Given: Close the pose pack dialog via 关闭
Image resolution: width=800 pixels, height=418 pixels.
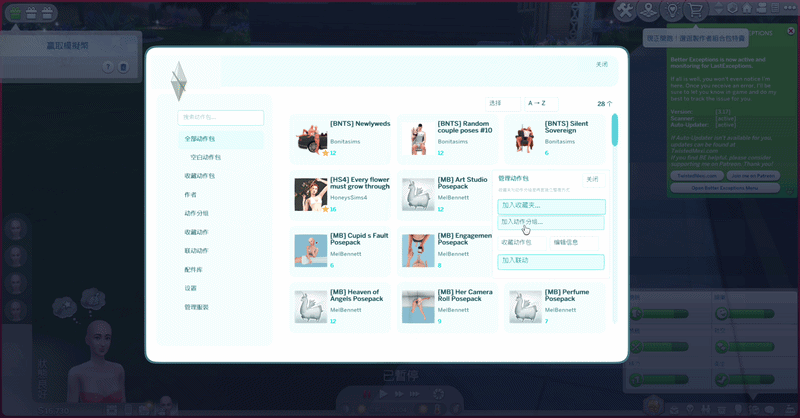Looking at the screenshot, I should tap(602, 64).
